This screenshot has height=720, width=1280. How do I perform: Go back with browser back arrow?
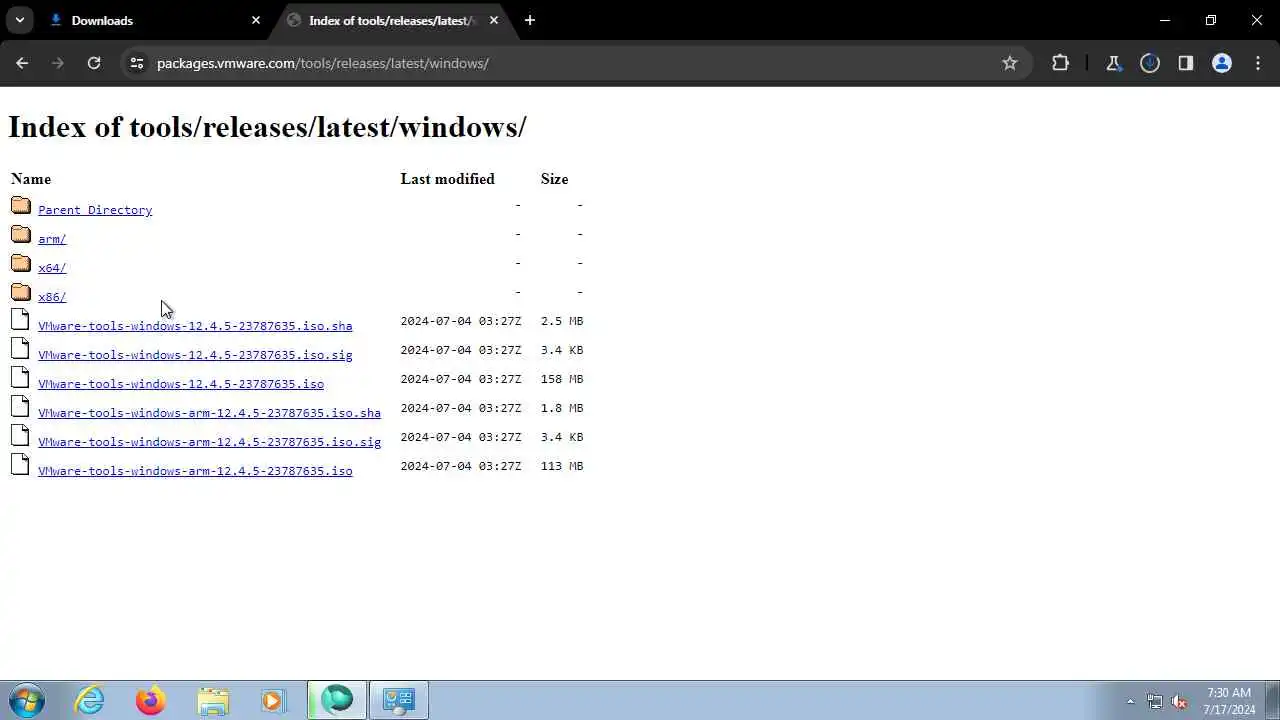[22, 63]
